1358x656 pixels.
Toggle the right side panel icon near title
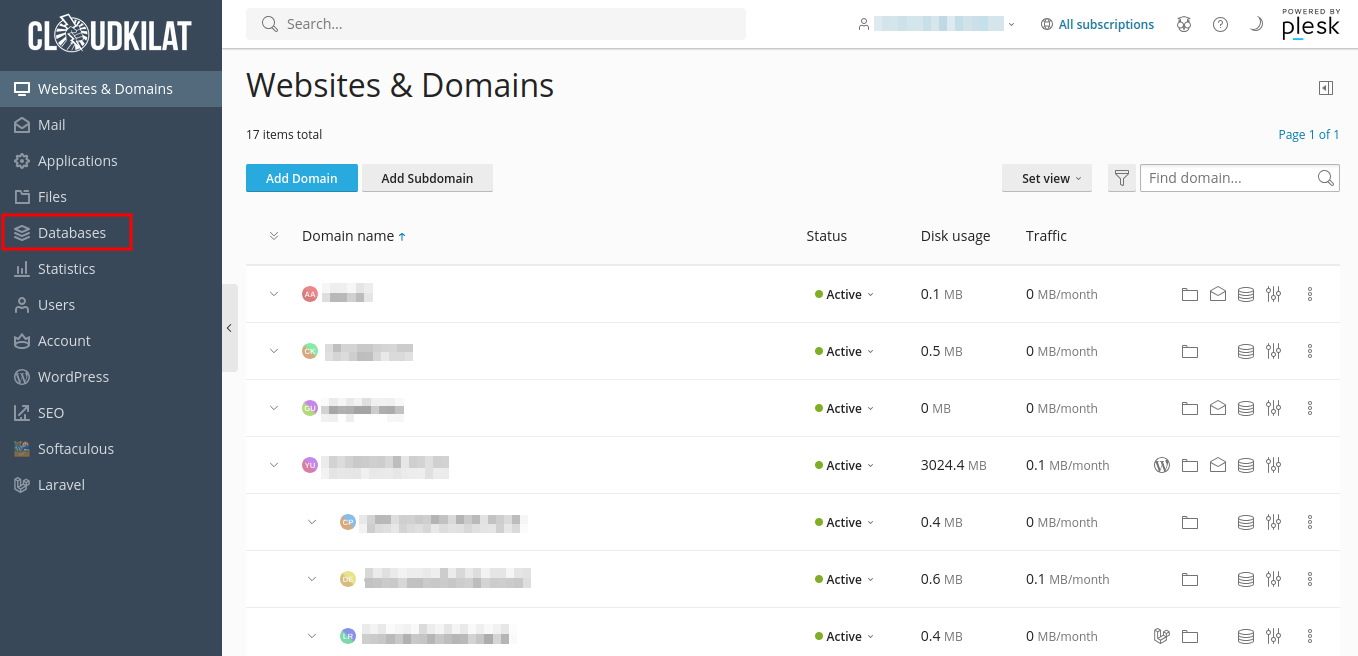1325,88
